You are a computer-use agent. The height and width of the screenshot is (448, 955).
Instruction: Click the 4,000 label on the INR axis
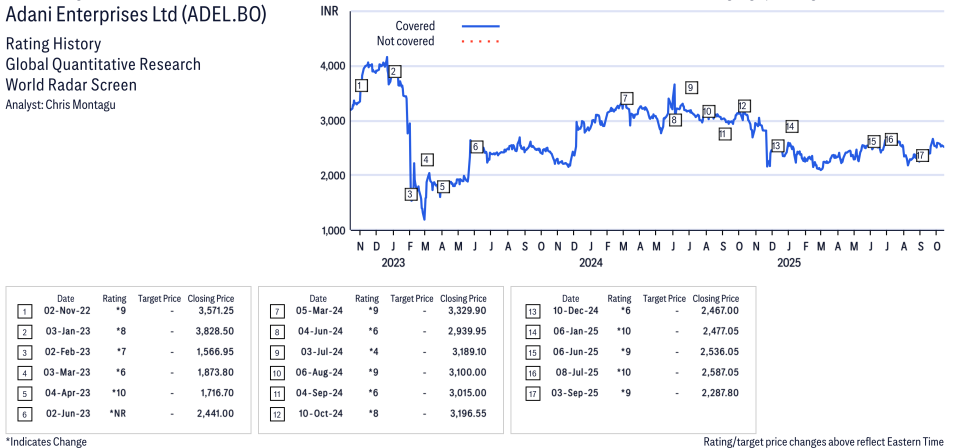pos(333,66)
